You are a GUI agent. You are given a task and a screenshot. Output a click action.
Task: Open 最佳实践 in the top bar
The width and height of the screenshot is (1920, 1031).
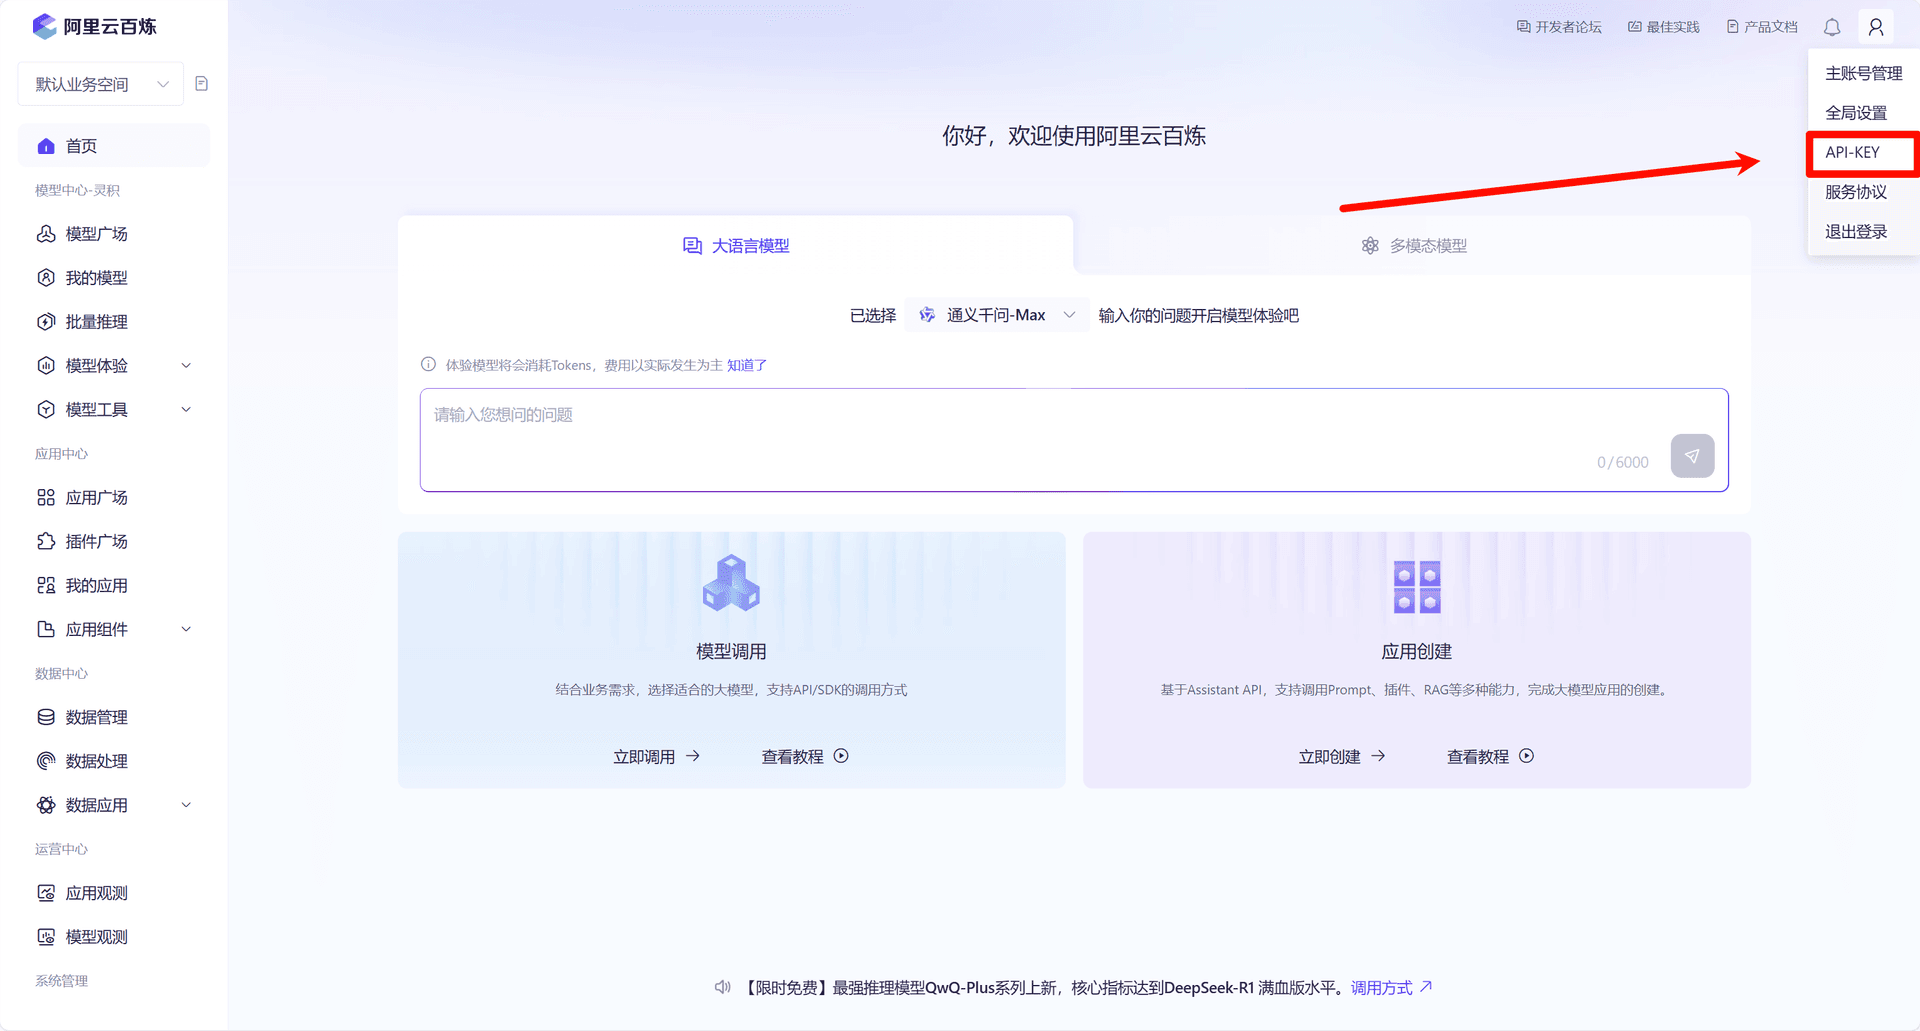[x=1664, y=27]
